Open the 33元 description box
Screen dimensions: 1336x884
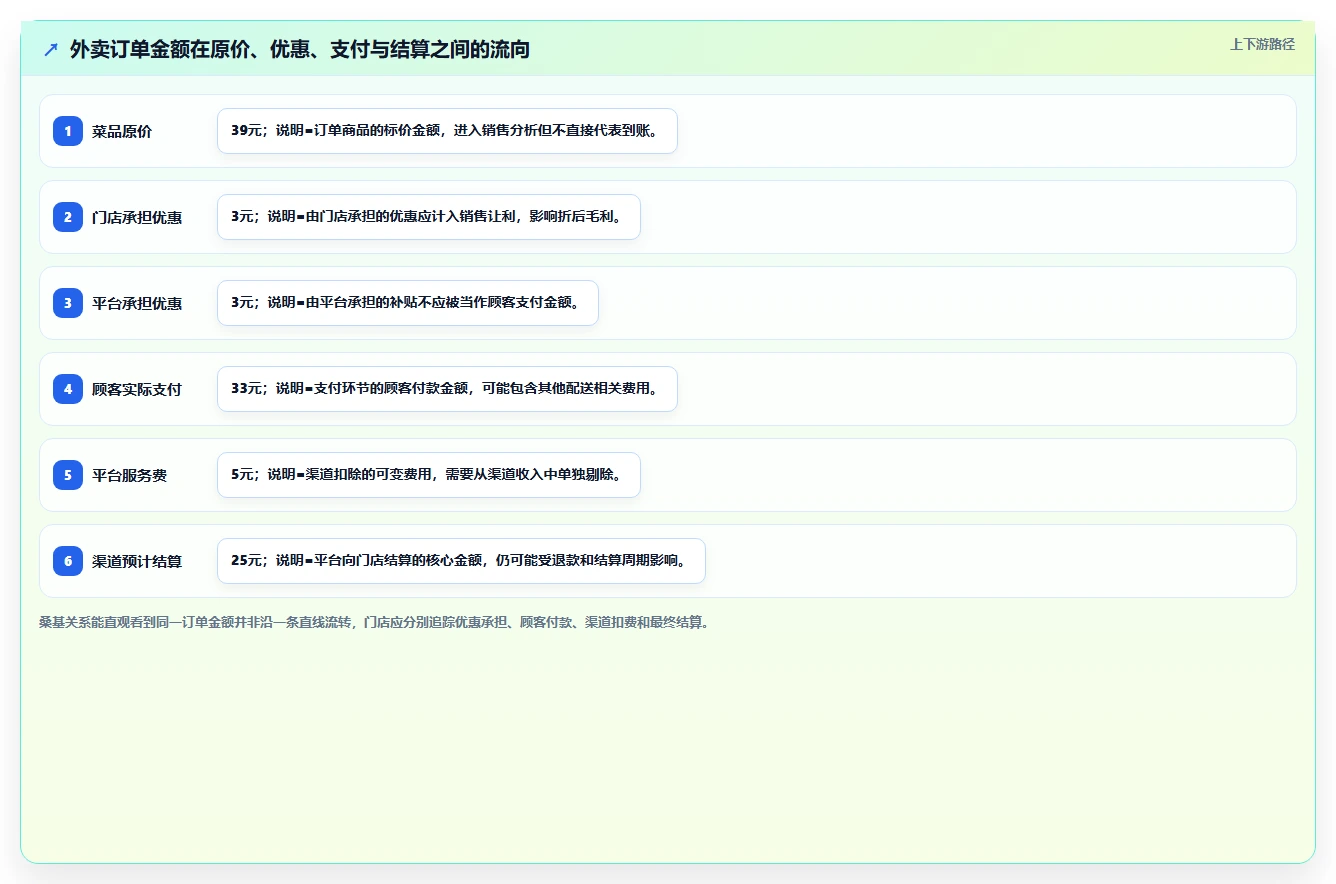coord(447,389)
